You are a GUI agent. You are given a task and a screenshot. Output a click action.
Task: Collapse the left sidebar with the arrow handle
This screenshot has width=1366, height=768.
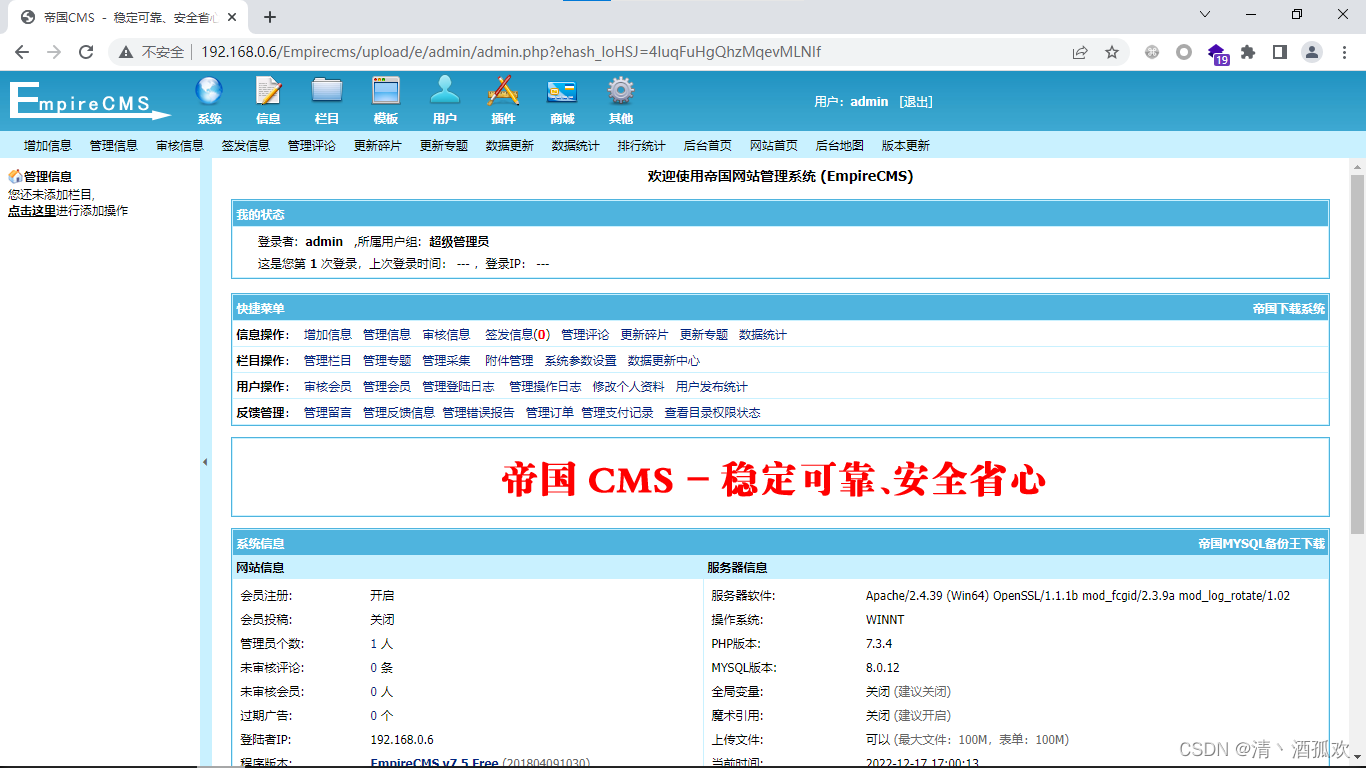(205, 462)
